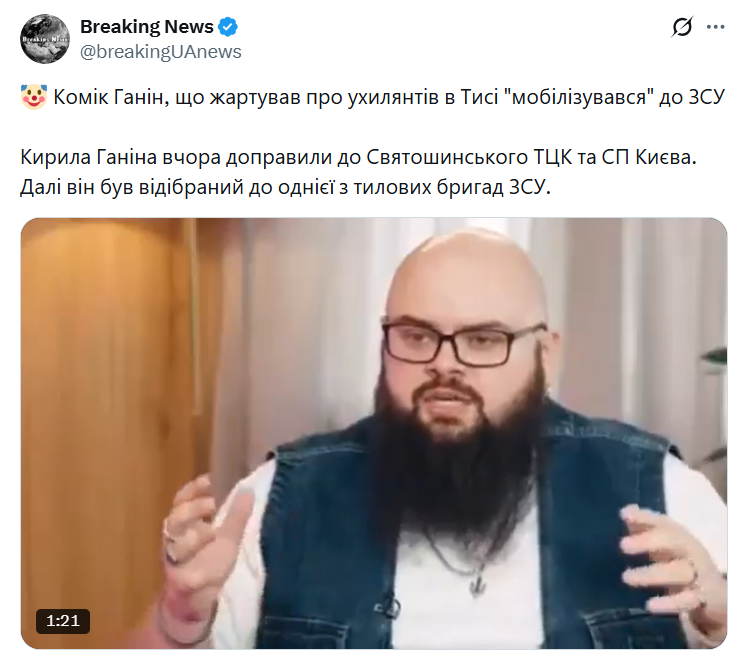
Task: Play the embedded video
Action: click(373, 433)
